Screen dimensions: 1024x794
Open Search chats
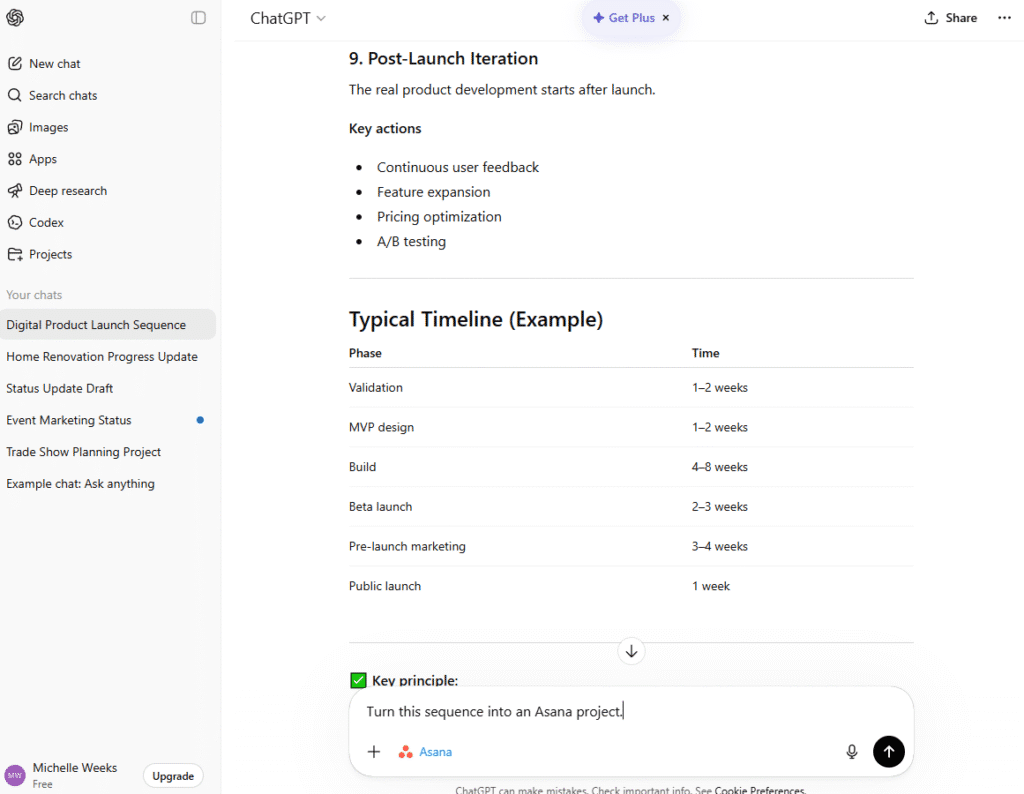tap(61, 95)
